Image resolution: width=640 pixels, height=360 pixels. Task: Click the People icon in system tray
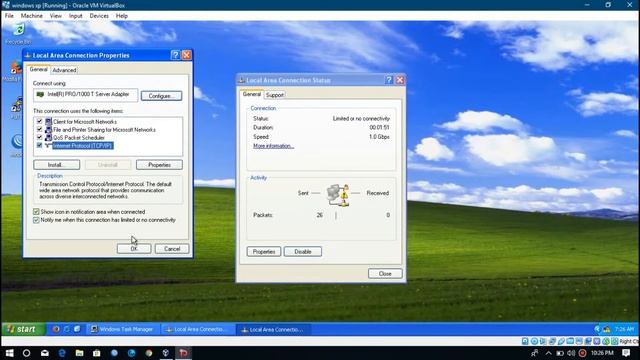coord(534,353)
